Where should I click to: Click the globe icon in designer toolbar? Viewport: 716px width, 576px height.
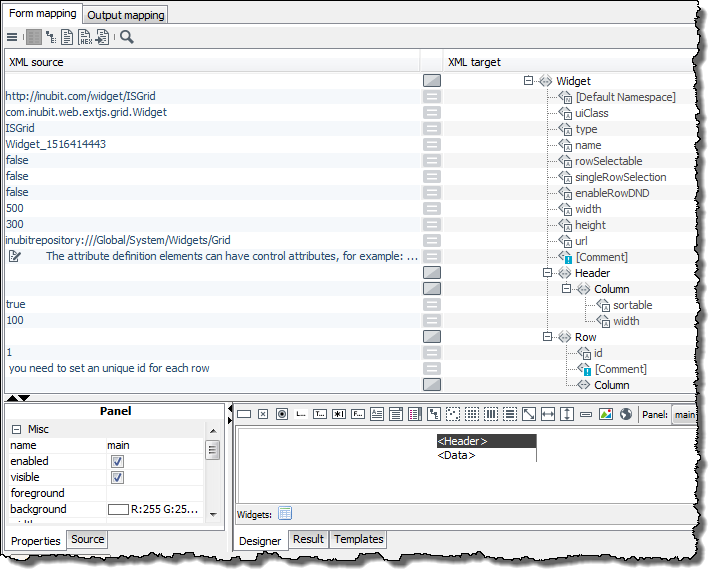tap(625, 414)
